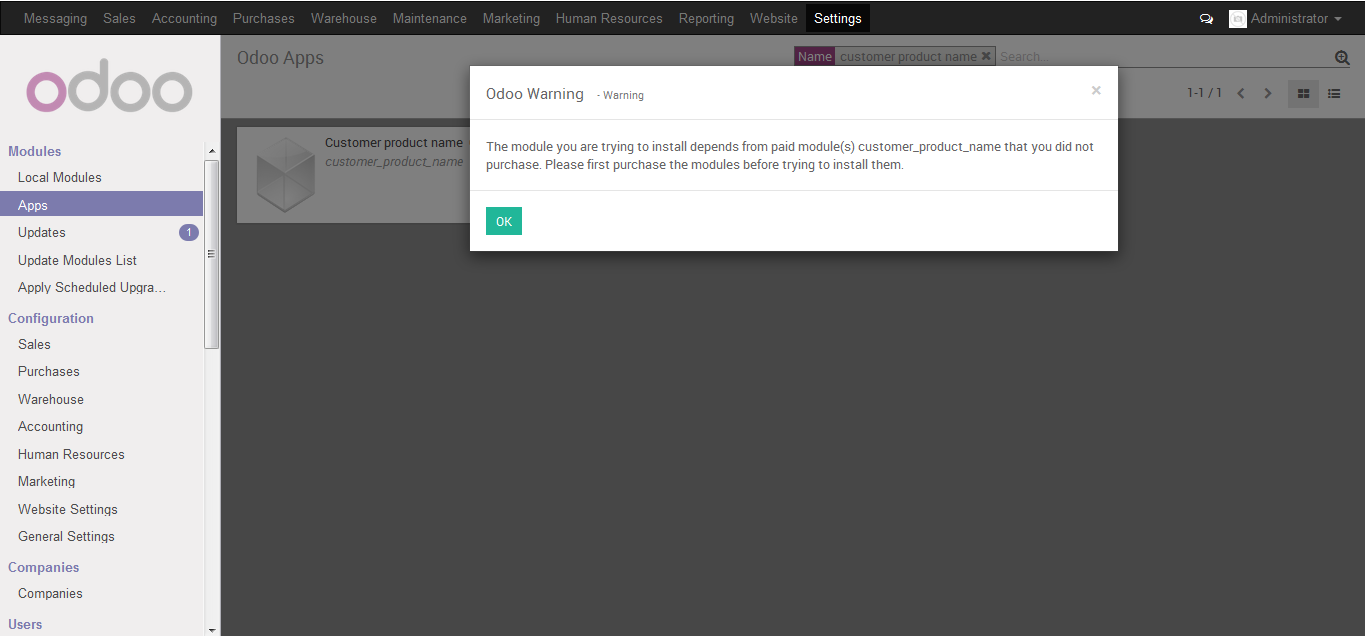Image resolution: width=1365 pixels, height=636 pixels.
Task: Open the Maintenance menu
Action: (430, 18)
